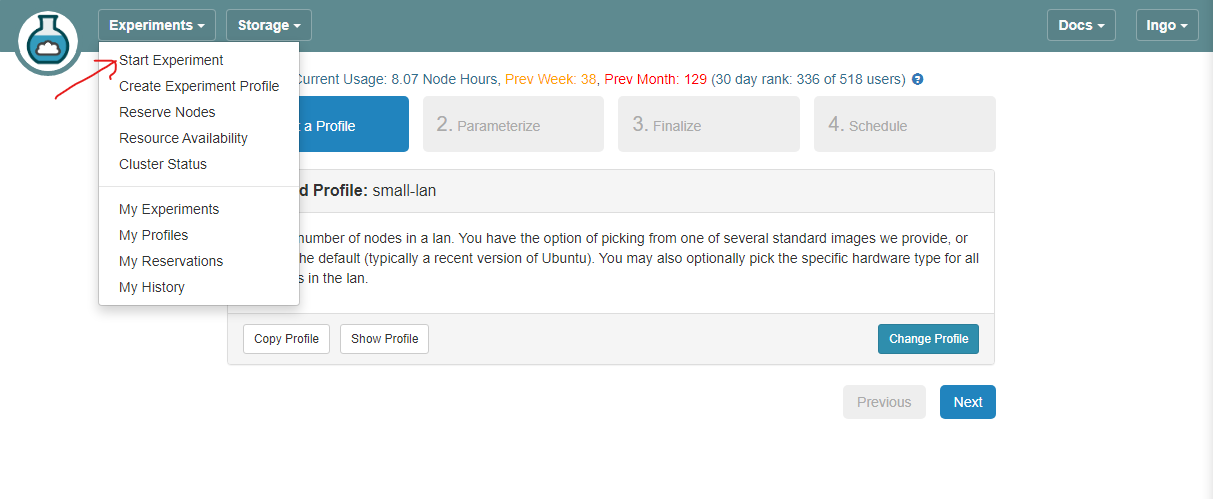Image resolution: width=1213 pixels, height=499 pixels.
Task: Open Resource Availability from the menu
Action: (x=183, y=138)
